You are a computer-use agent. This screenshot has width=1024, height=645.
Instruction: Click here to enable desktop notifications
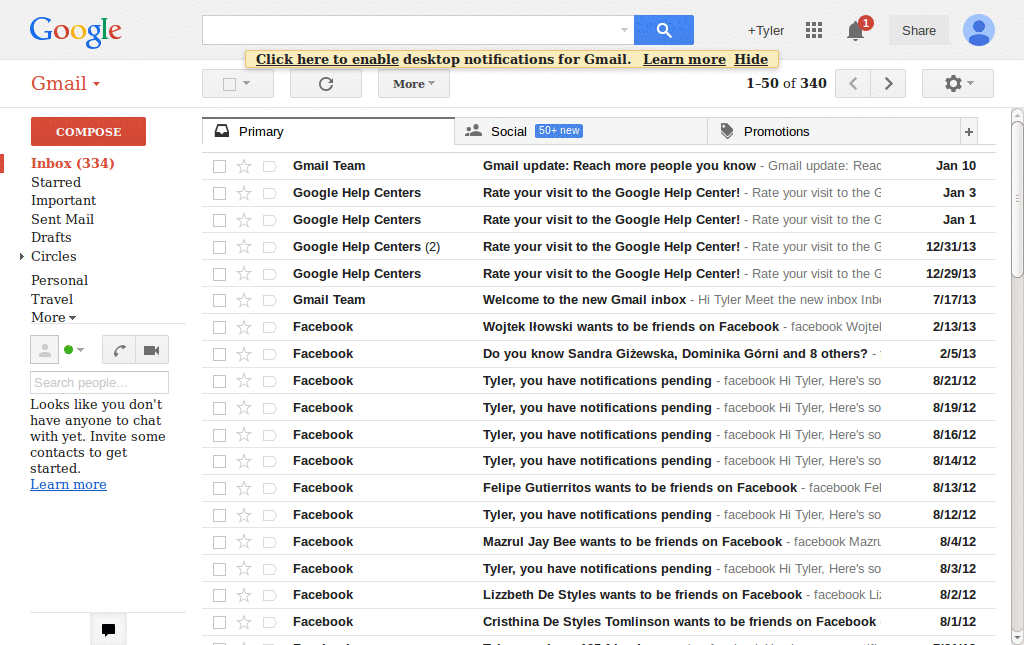pos(327,59)
